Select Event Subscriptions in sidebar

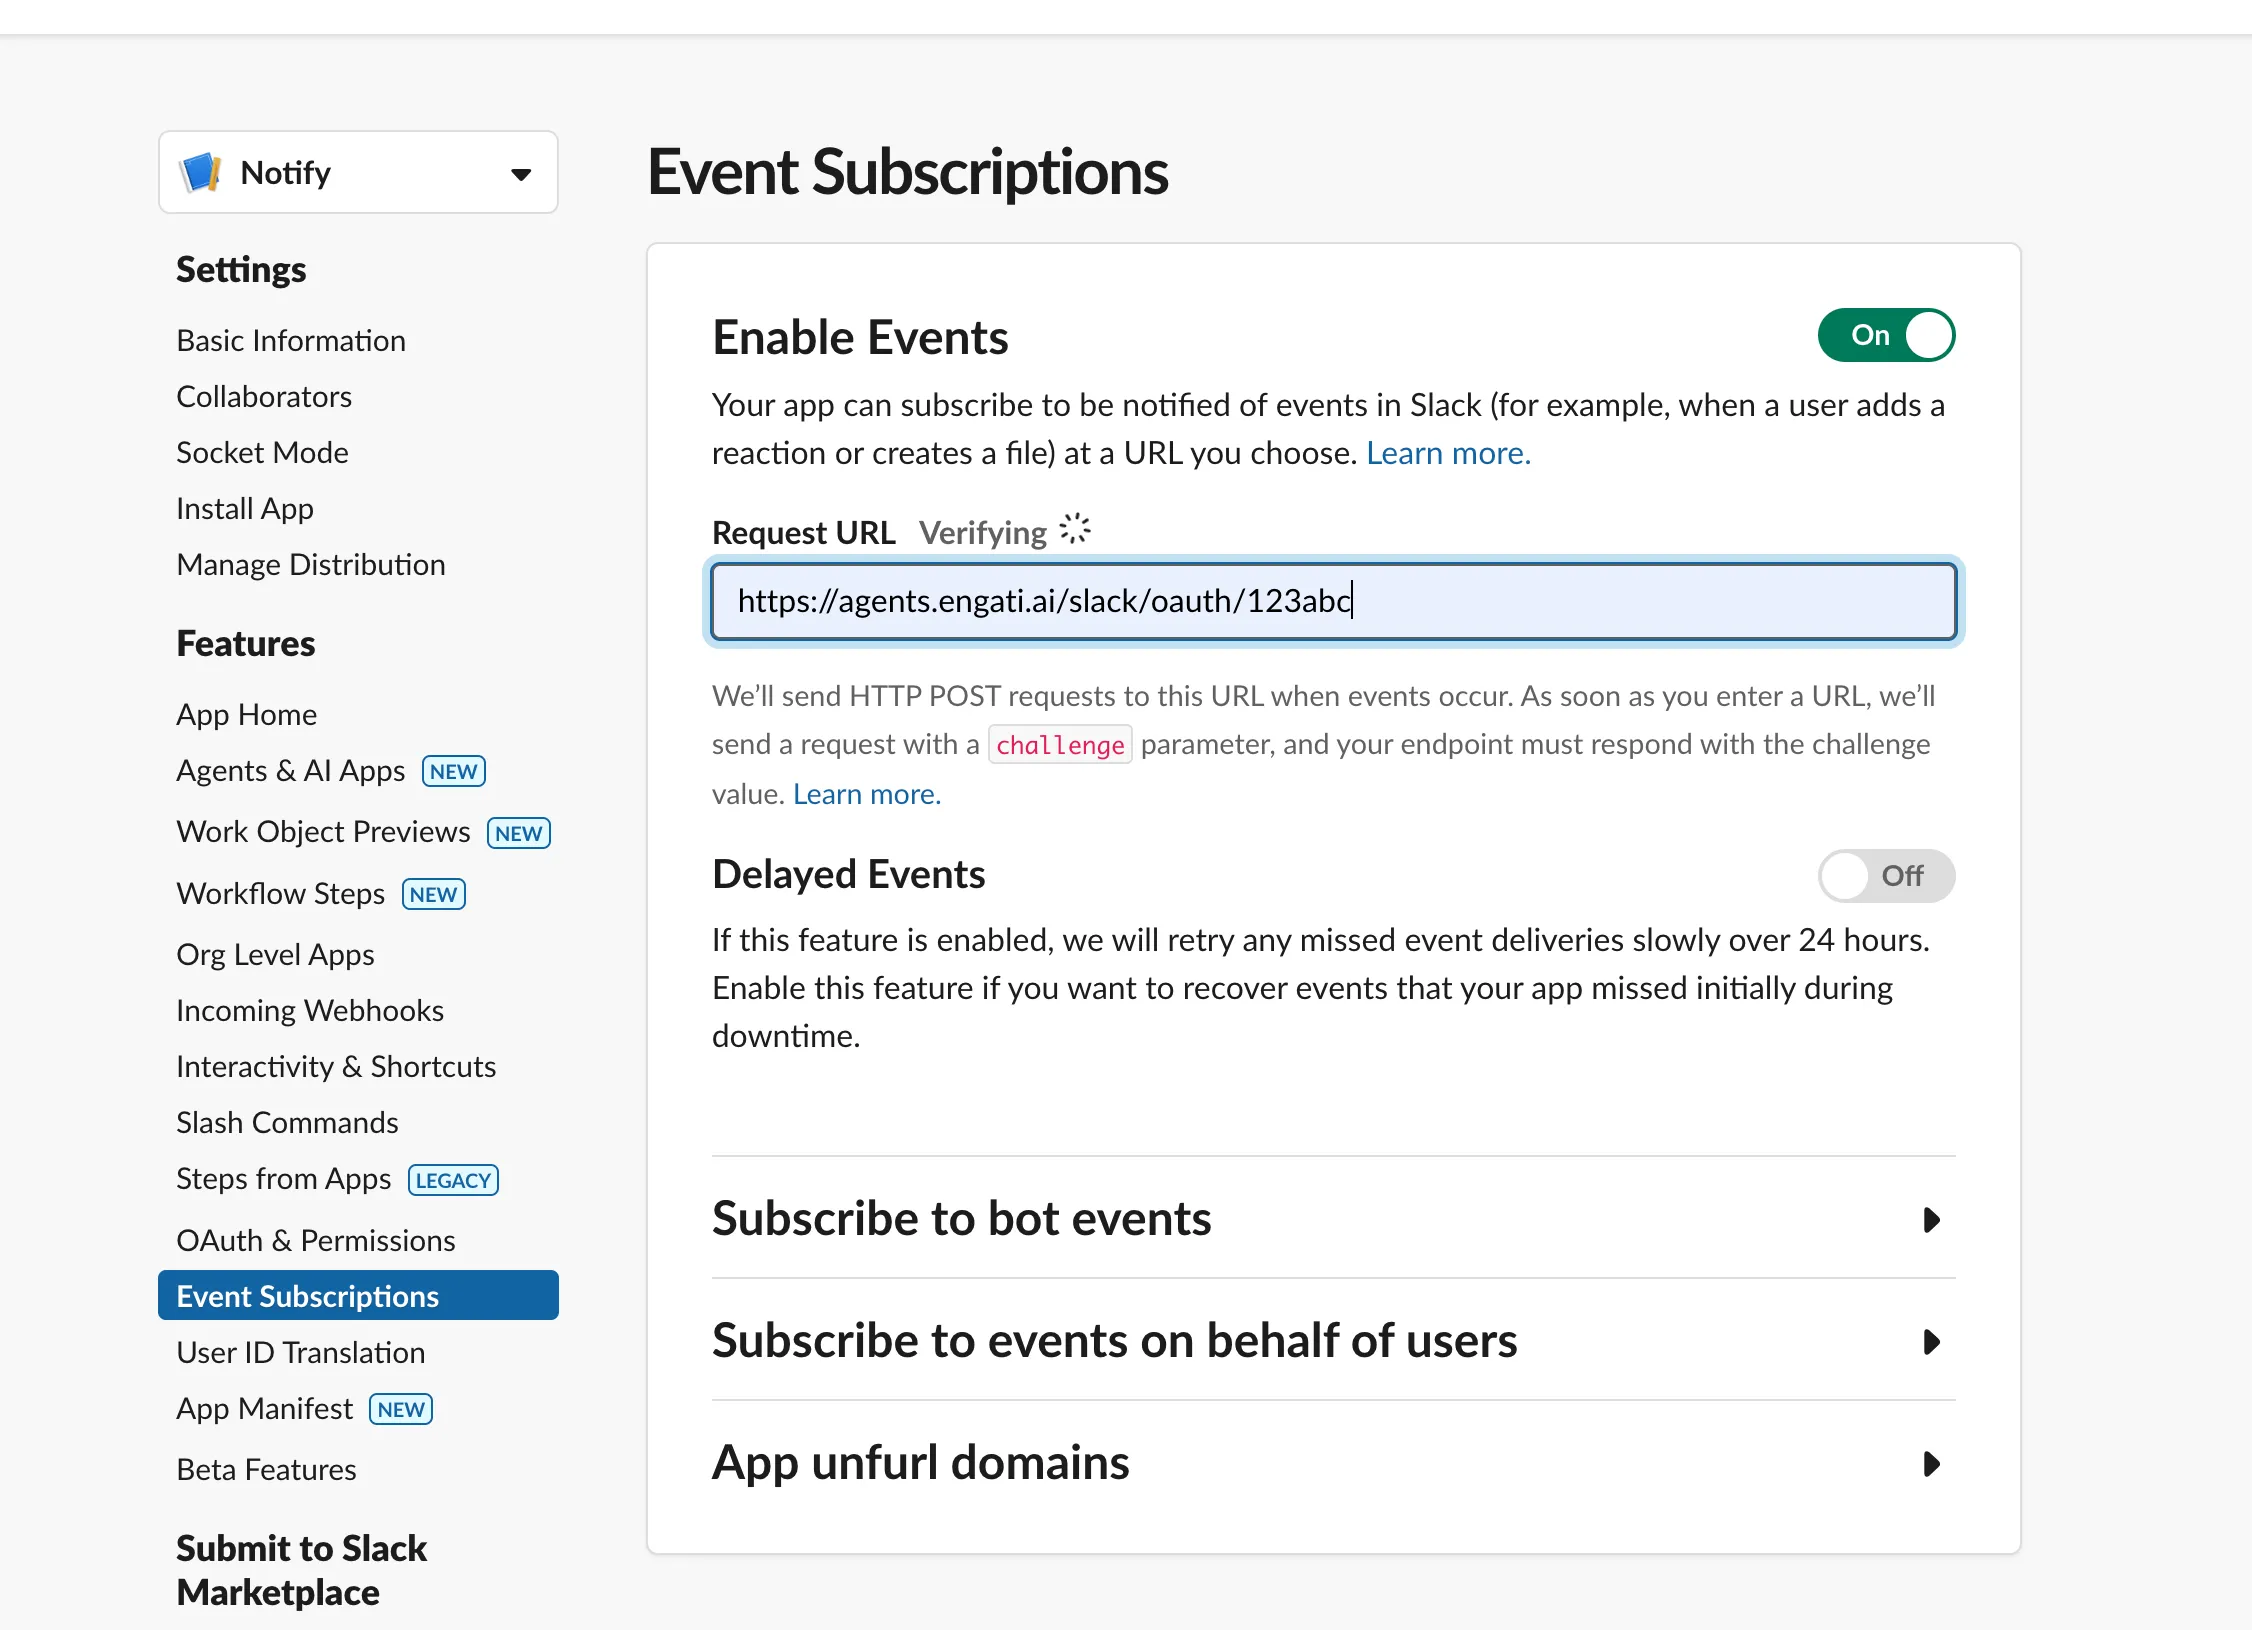click(x=358, y=1296)
